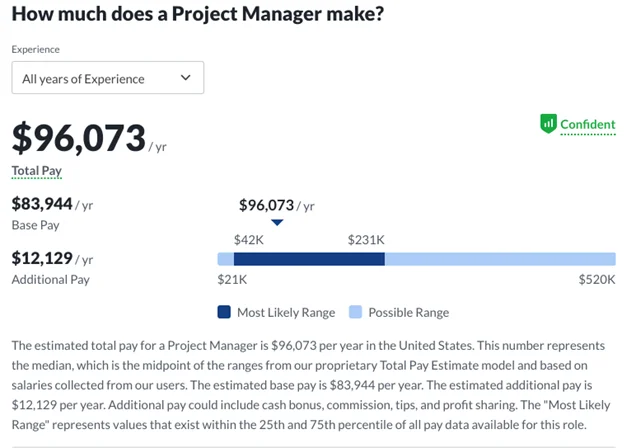Click the light blue possible range bar
636x448 pixels.
[500, 259]
